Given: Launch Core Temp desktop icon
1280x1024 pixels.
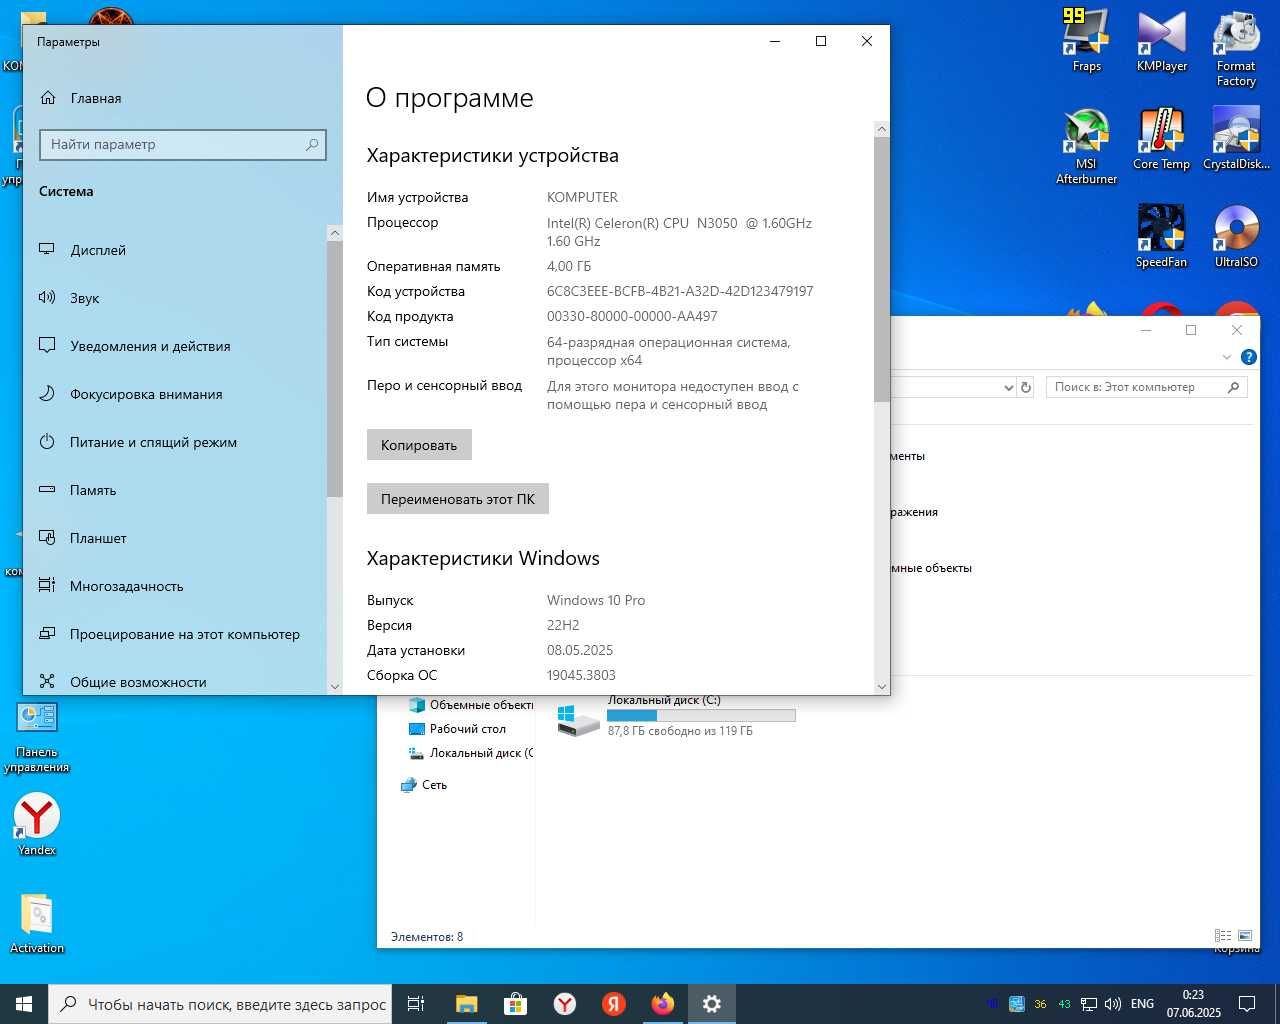Looking at the screenshot, I should (x=1161, y=139).
